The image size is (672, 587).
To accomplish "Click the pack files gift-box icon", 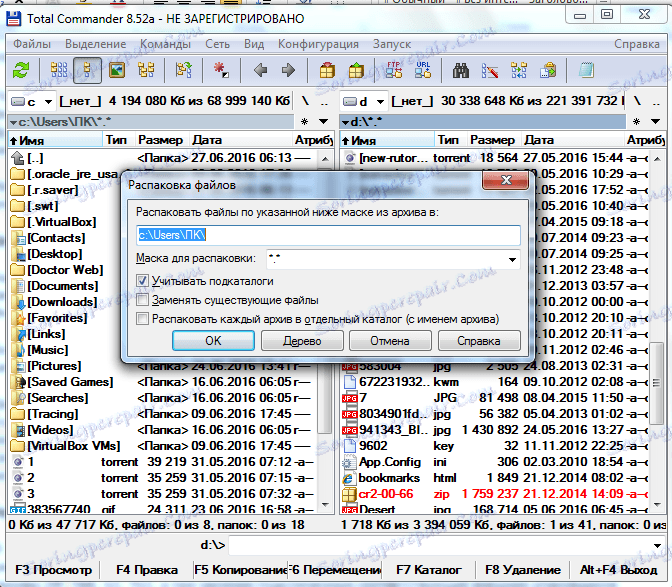I will (x=327, y=70).
